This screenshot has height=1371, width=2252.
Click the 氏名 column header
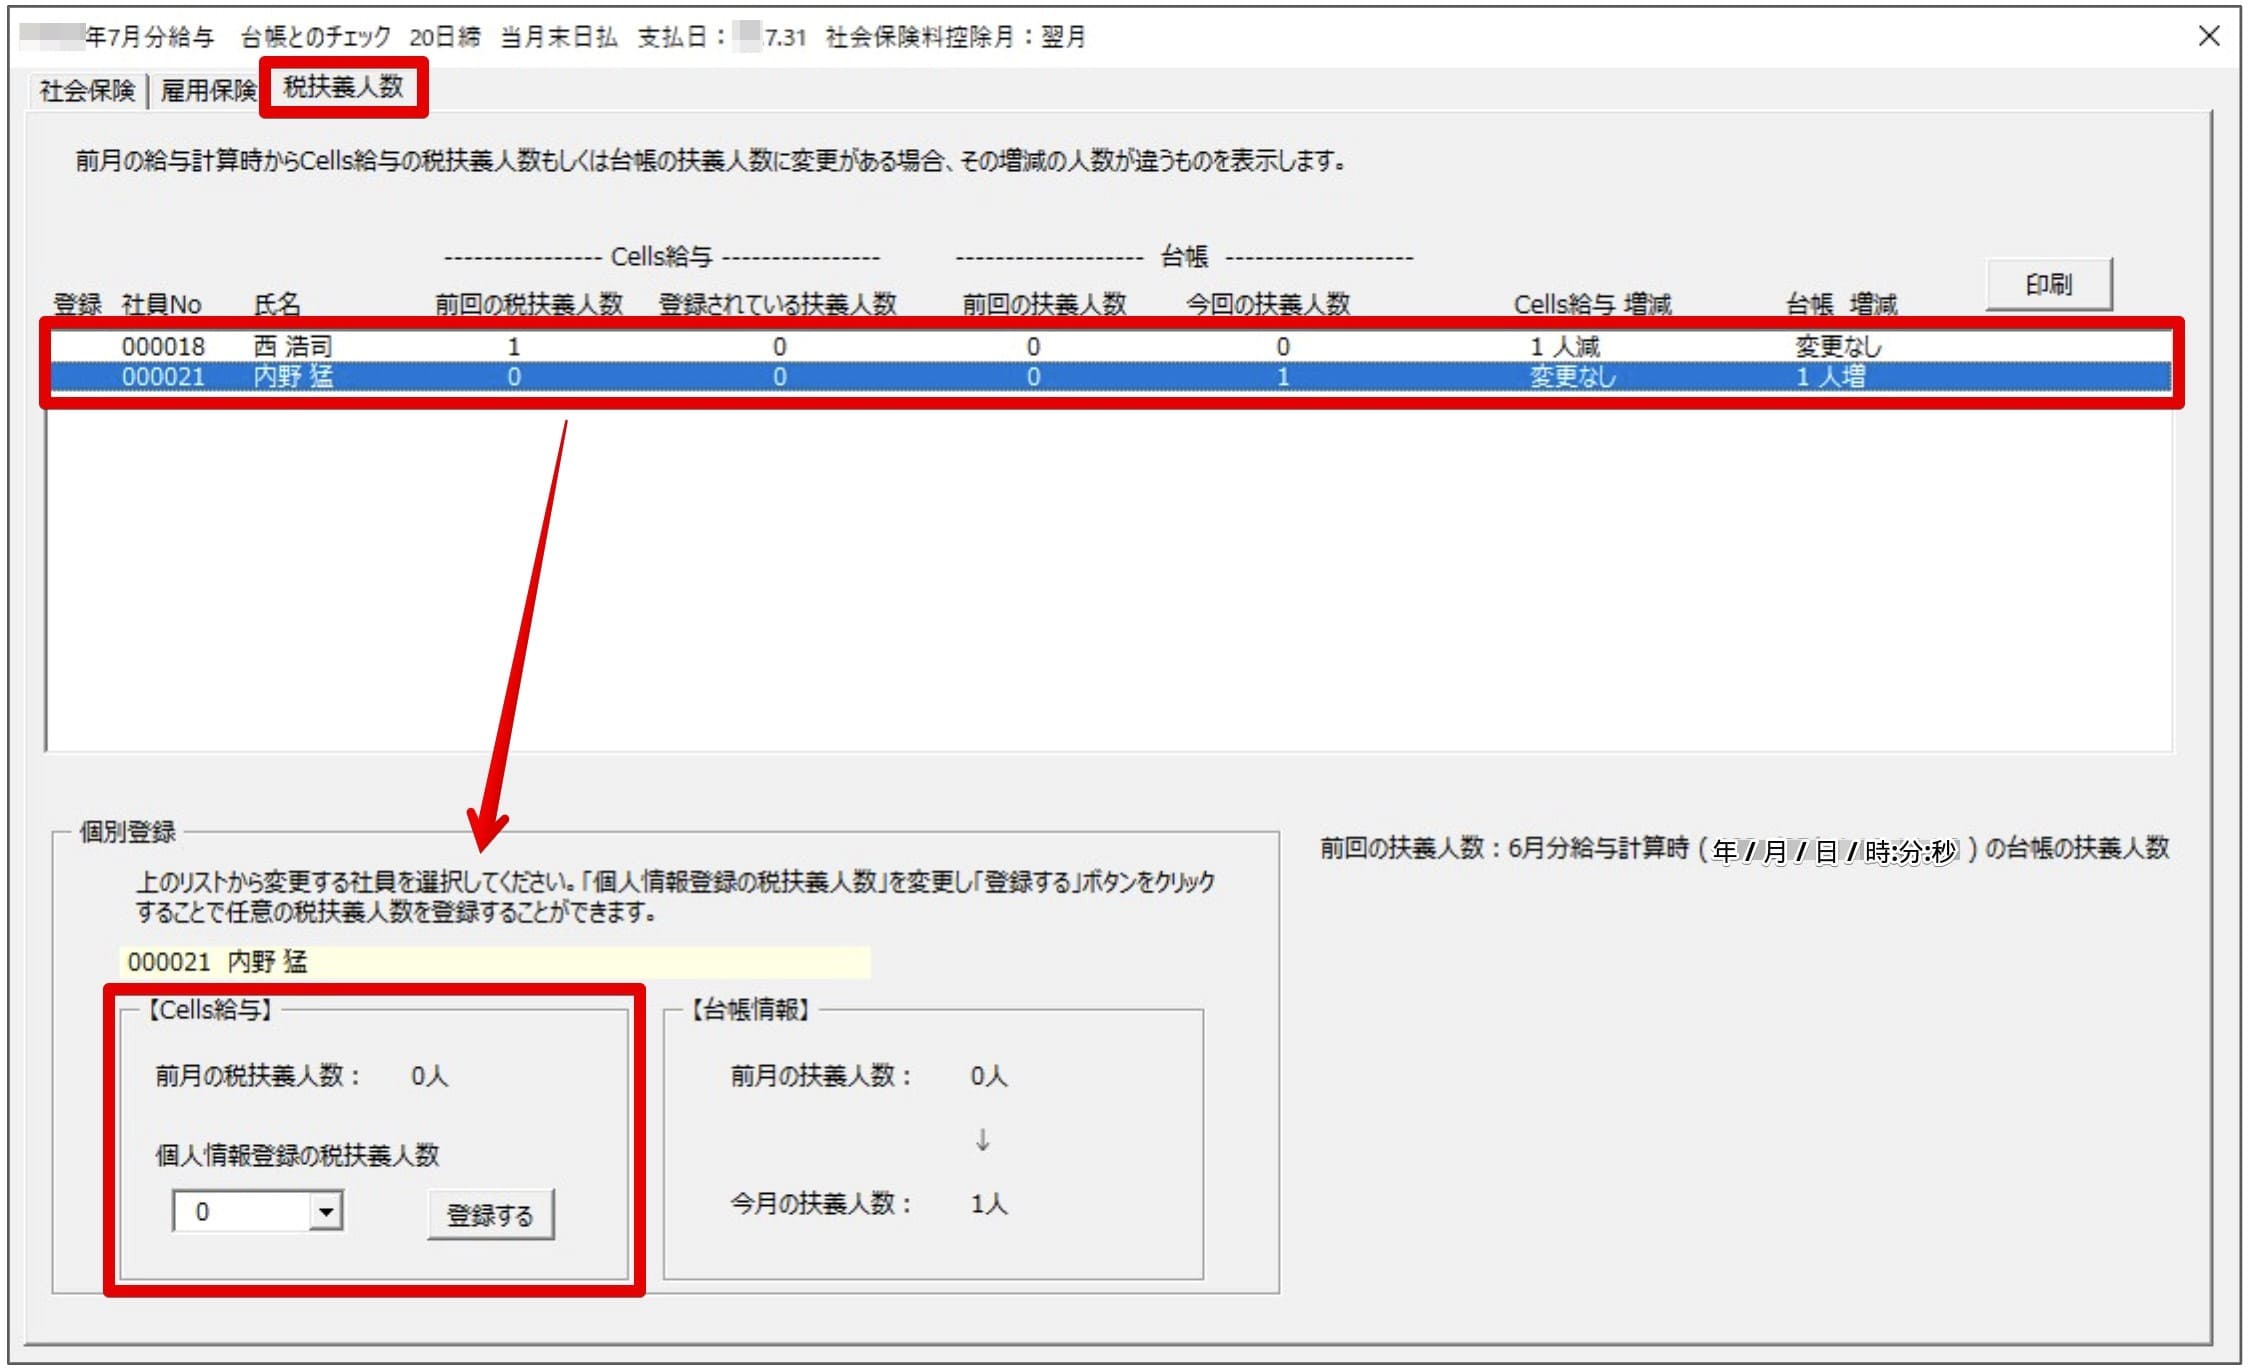[x=277, y=304]
